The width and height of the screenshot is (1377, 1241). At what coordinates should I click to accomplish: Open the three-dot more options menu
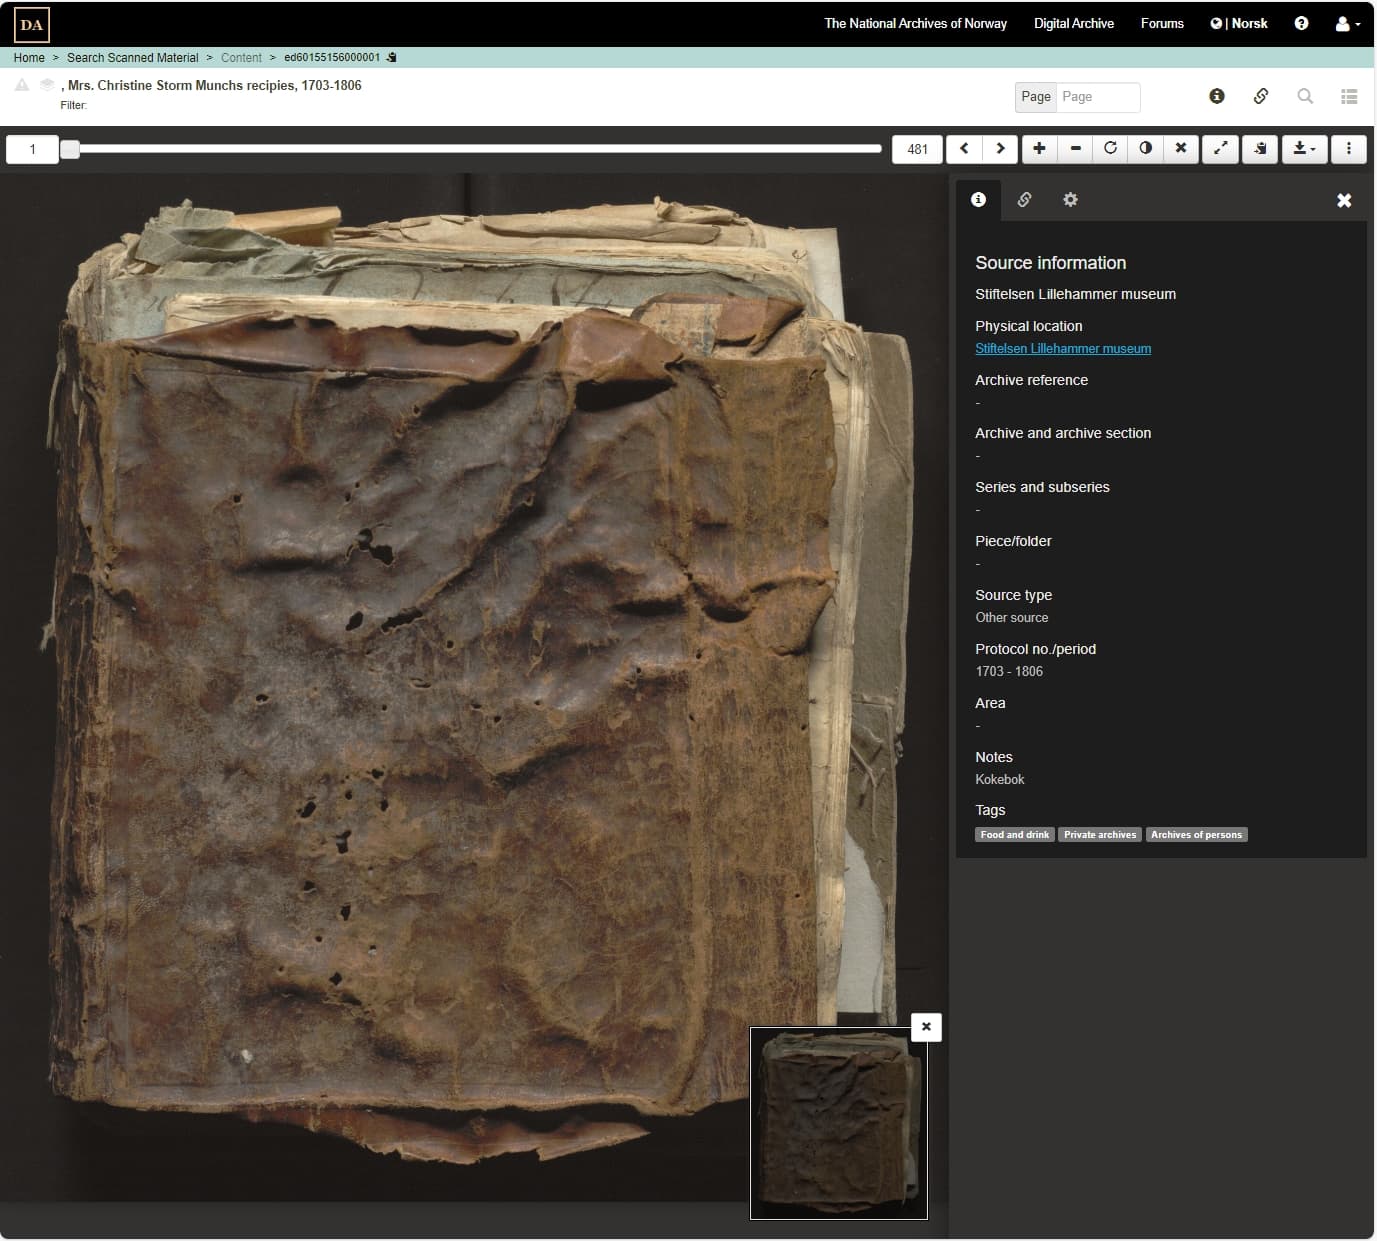(x=1349, y=149)
